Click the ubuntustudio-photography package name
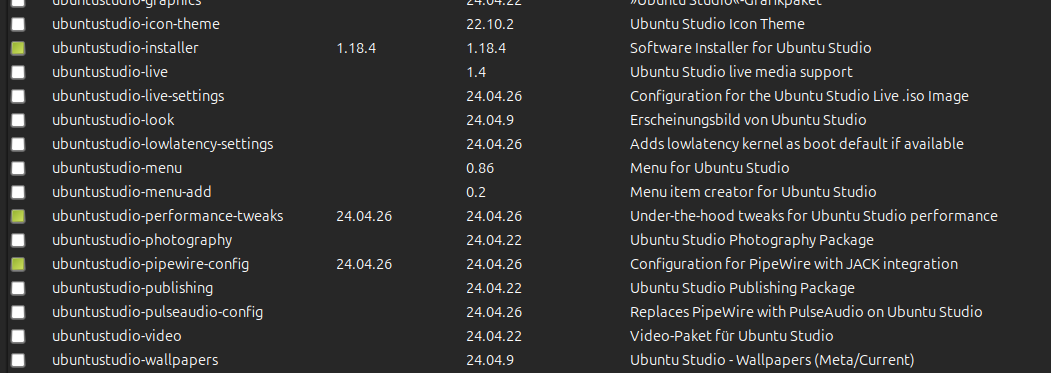The width and height of the screenshot is (1051, 373). click(142, 240)
